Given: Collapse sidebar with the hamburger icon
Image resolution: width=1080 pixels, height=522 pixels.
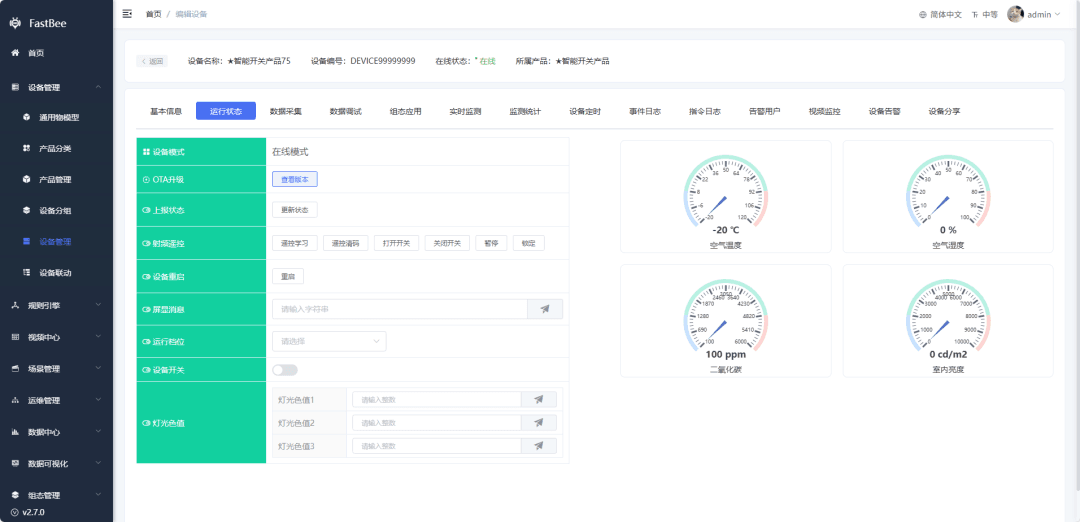Looking at the screenshot, I should [127, 14].
